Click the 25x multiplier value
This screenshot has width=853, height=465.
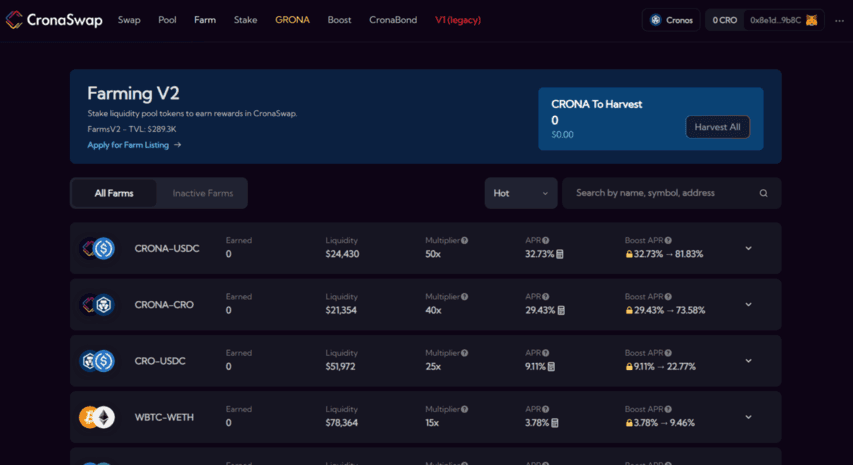tap(433, 367)
